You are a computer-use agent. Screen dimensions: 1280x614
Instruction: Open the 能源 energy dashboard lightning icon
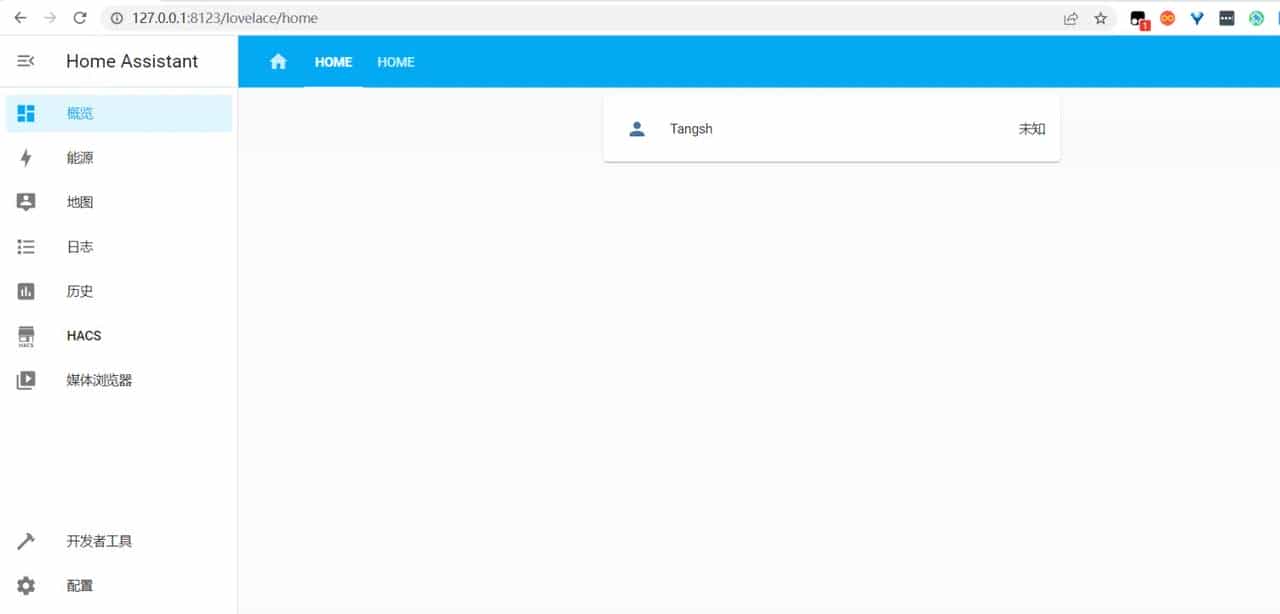point(25,157)
